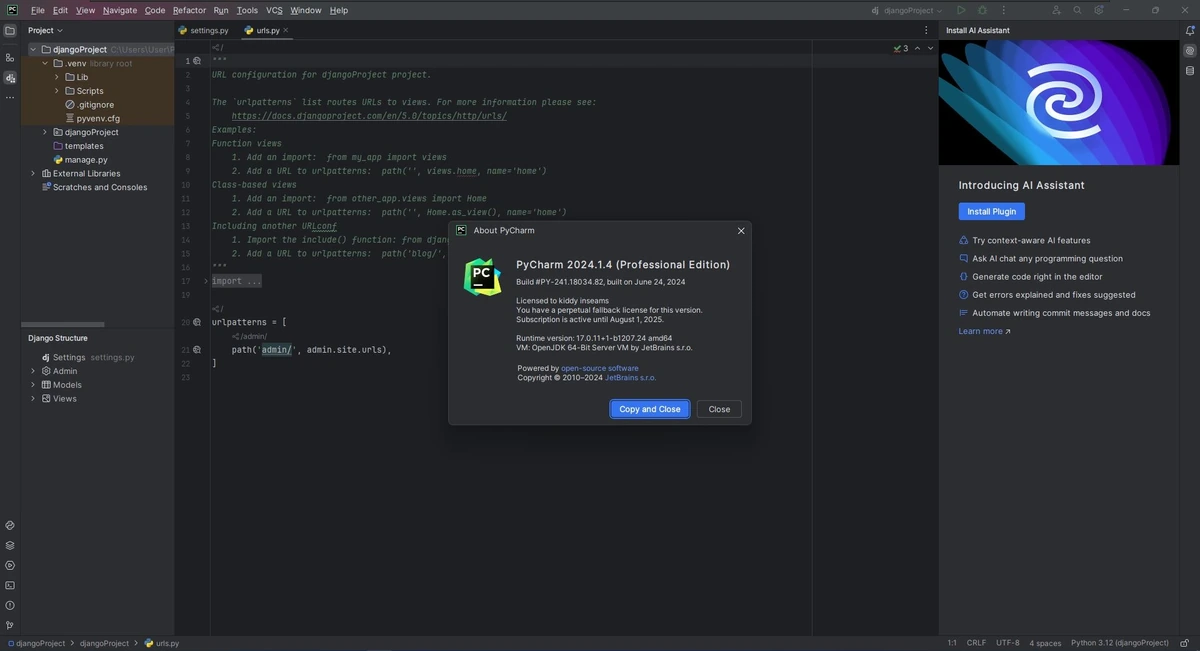Open the docs.djangoproject.com URL in the comment
Image resolution: width=1200 pixels, height=651 pixels.
369,116
